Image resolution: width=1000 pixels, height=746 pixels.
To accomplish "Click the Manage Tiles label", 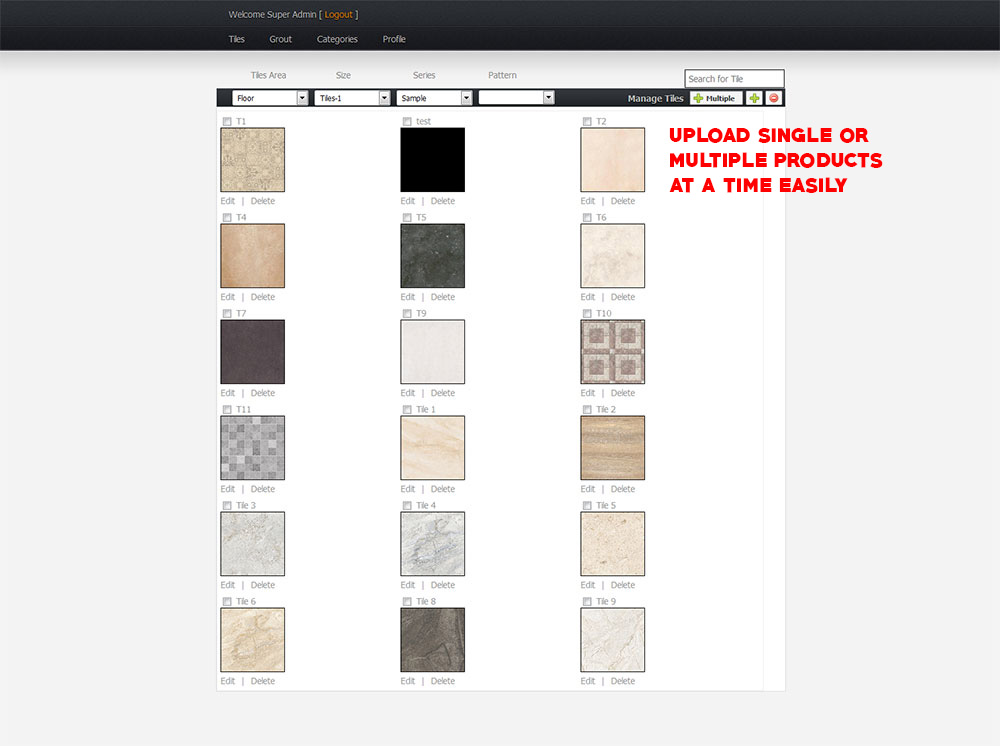I will tap(655, 98).
